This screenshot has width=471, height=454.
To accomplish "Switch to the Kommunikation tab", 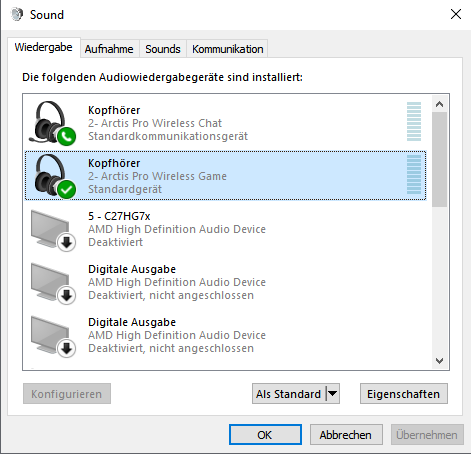I will (x=228, y=49).
